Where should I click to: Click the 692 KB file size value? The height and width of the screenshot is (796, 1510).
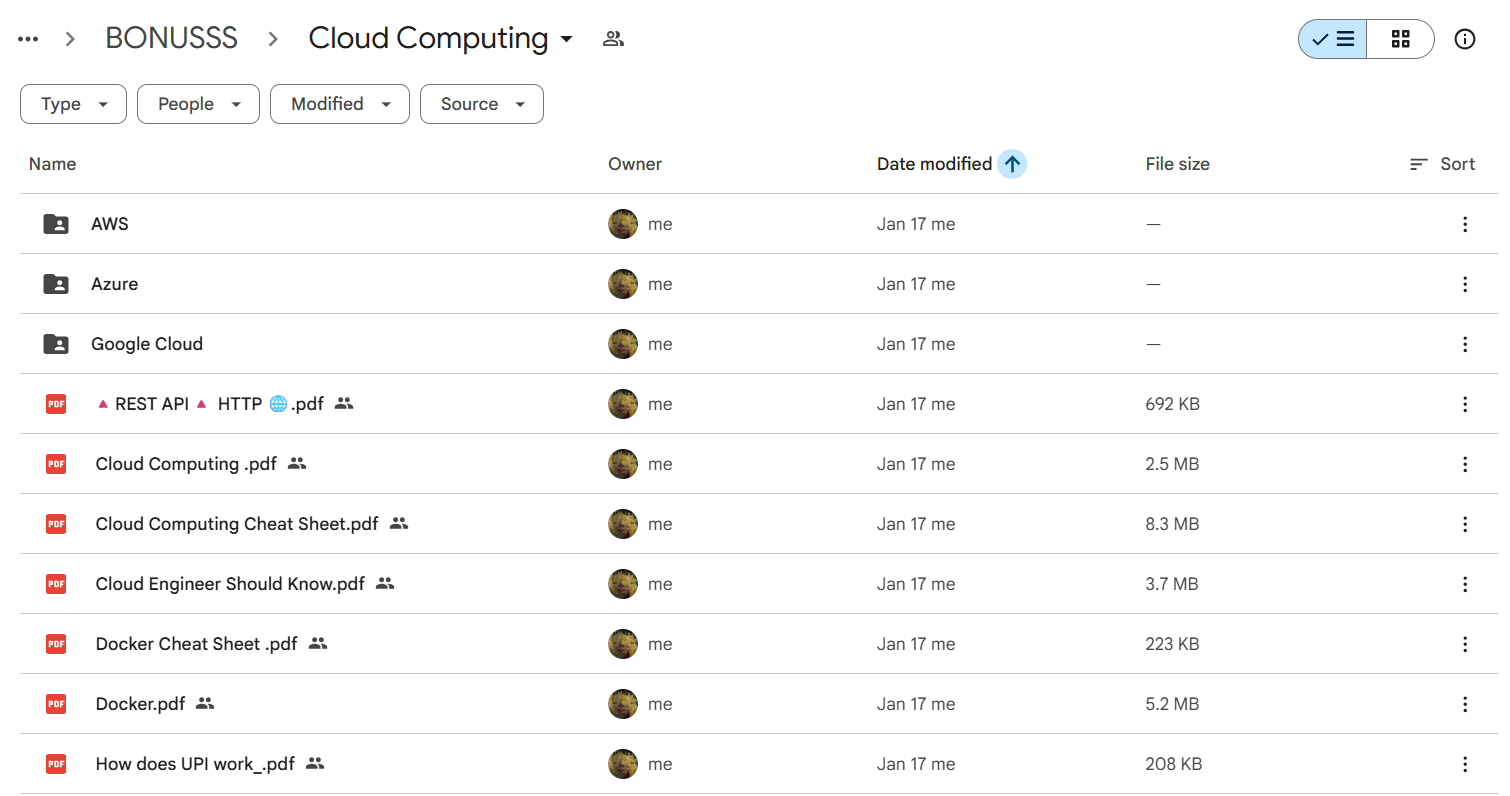pos(1173,404)
